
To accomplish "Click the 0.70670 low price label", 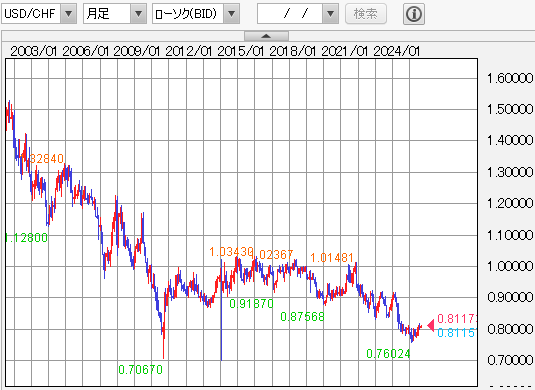I will click(x=141, y=370).
